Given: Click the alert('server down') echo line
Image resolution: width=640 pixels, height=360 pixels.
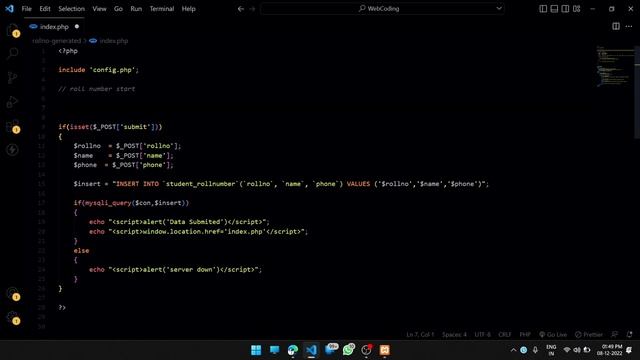Looking at the screenshot, I should click(x=176, y=269).
